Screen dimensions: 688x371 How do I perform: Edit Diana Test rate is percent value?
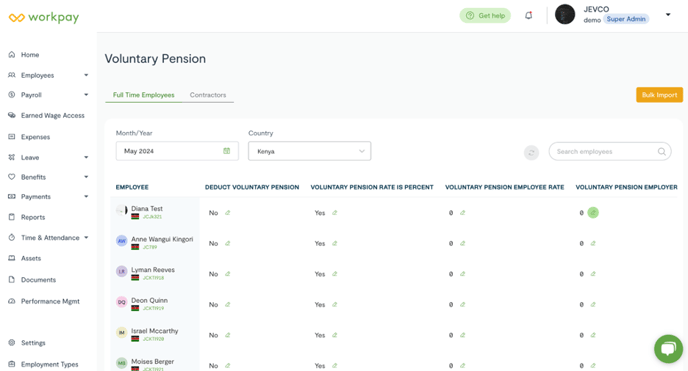[x=334, y=213]
